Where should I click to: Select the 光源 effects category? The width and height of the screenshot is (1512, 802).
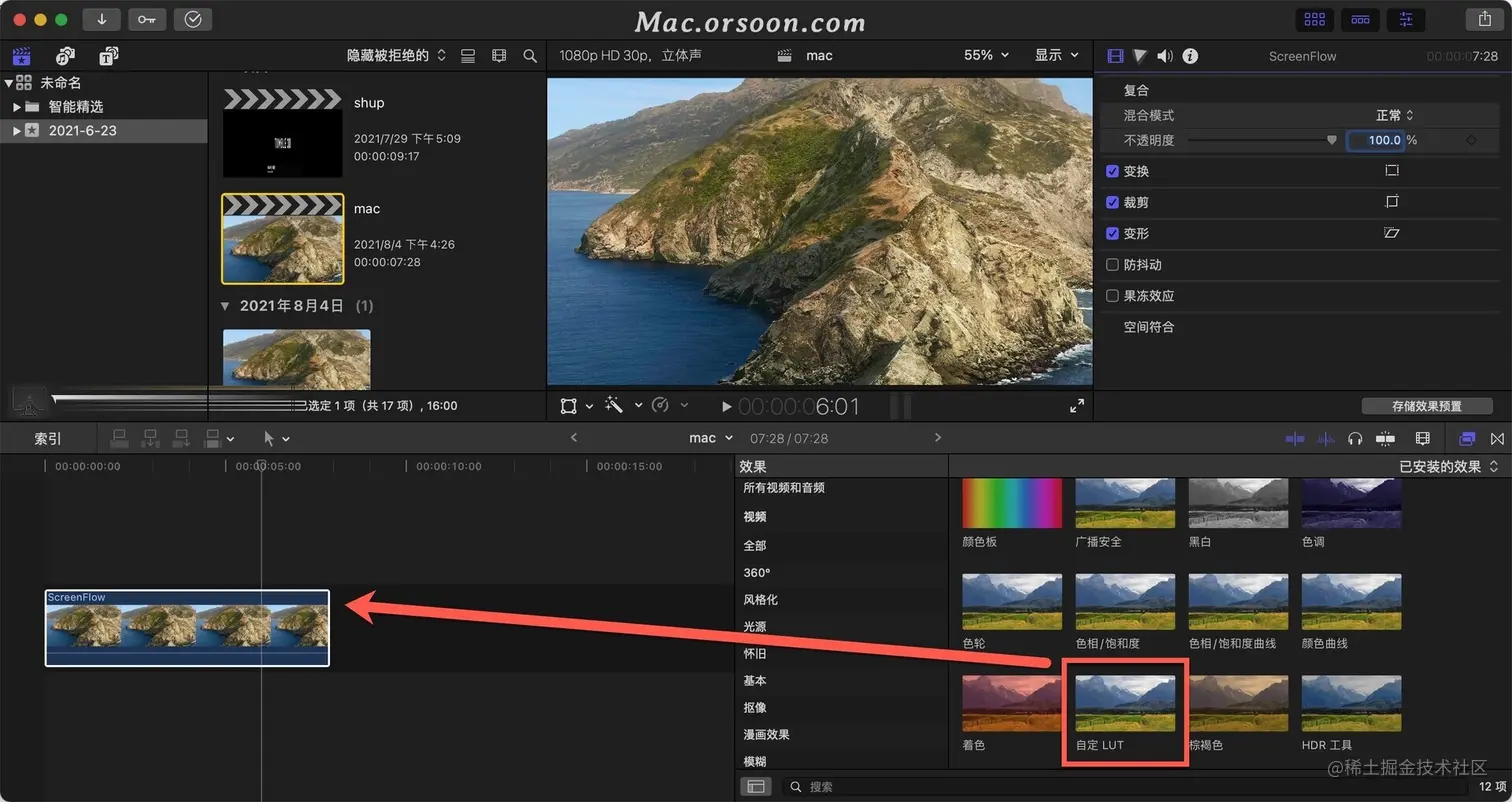(755, 627)
